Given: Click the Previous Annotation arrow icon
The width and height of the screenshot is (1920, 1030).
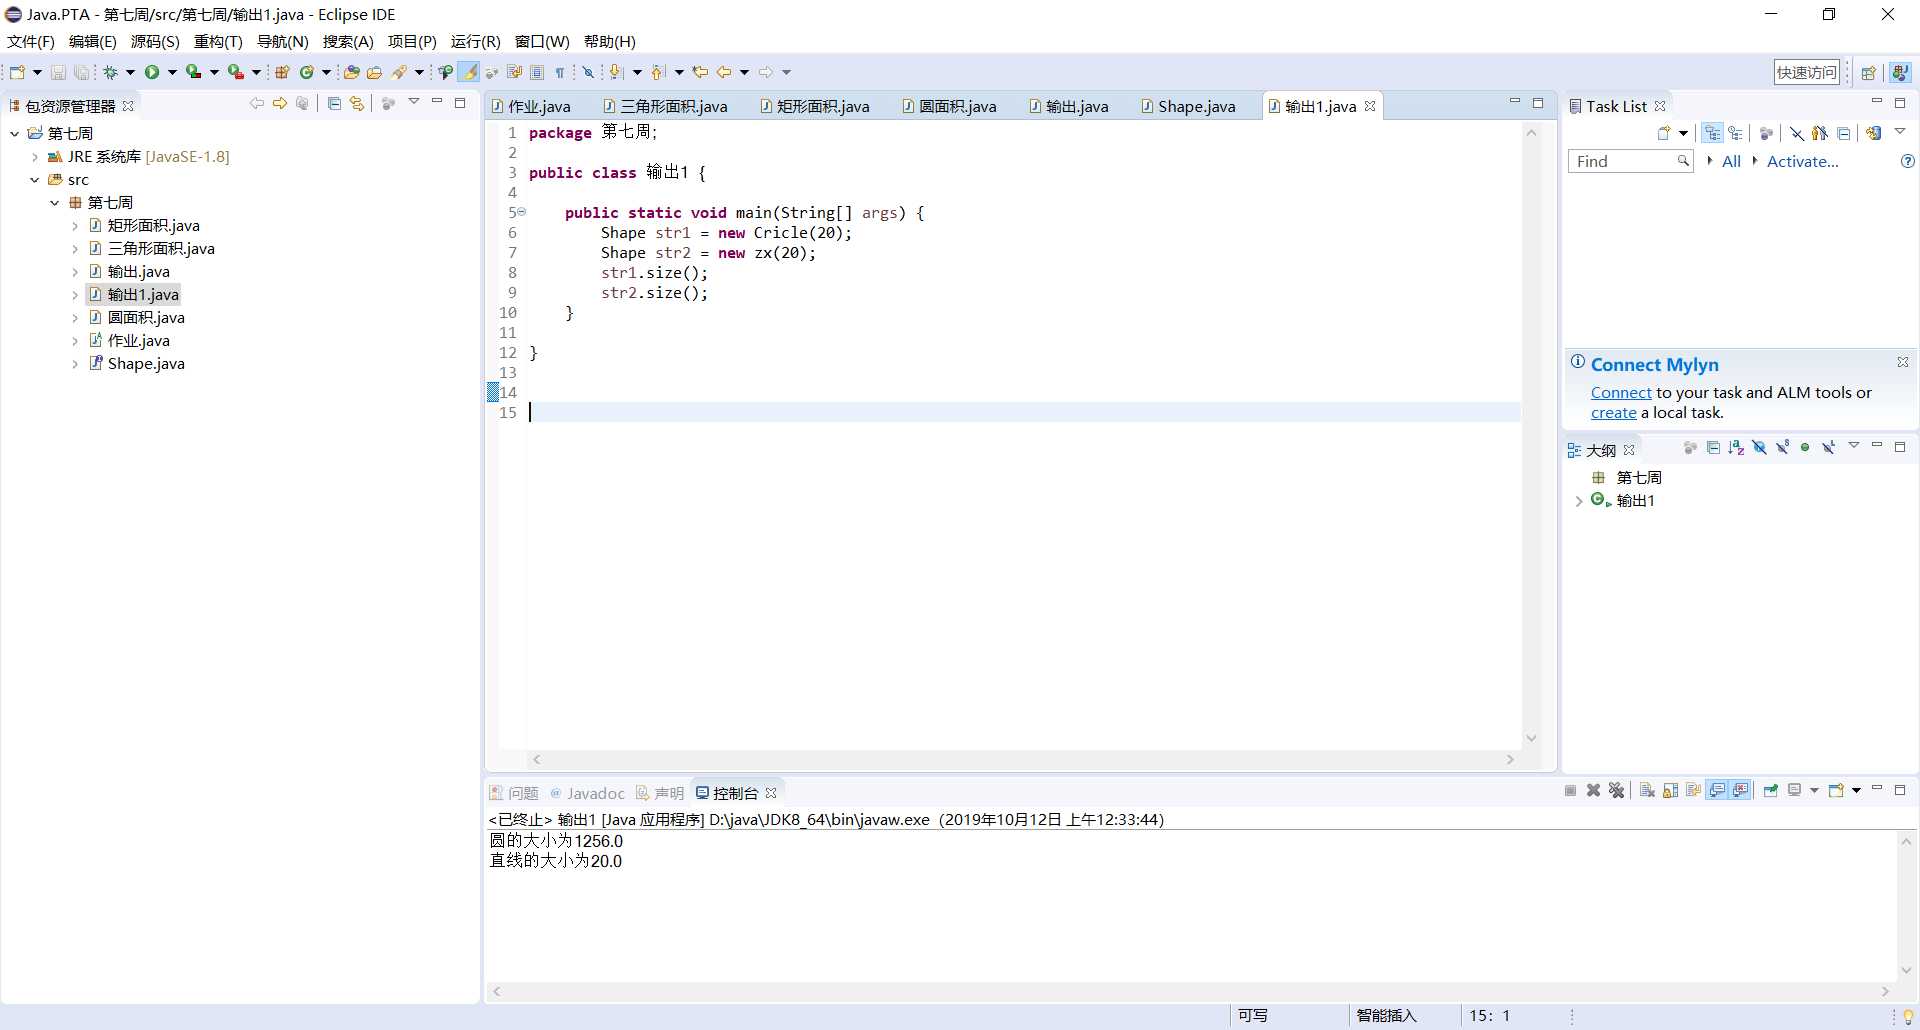Looking at the screenshot, I should [x=658, y=72].
